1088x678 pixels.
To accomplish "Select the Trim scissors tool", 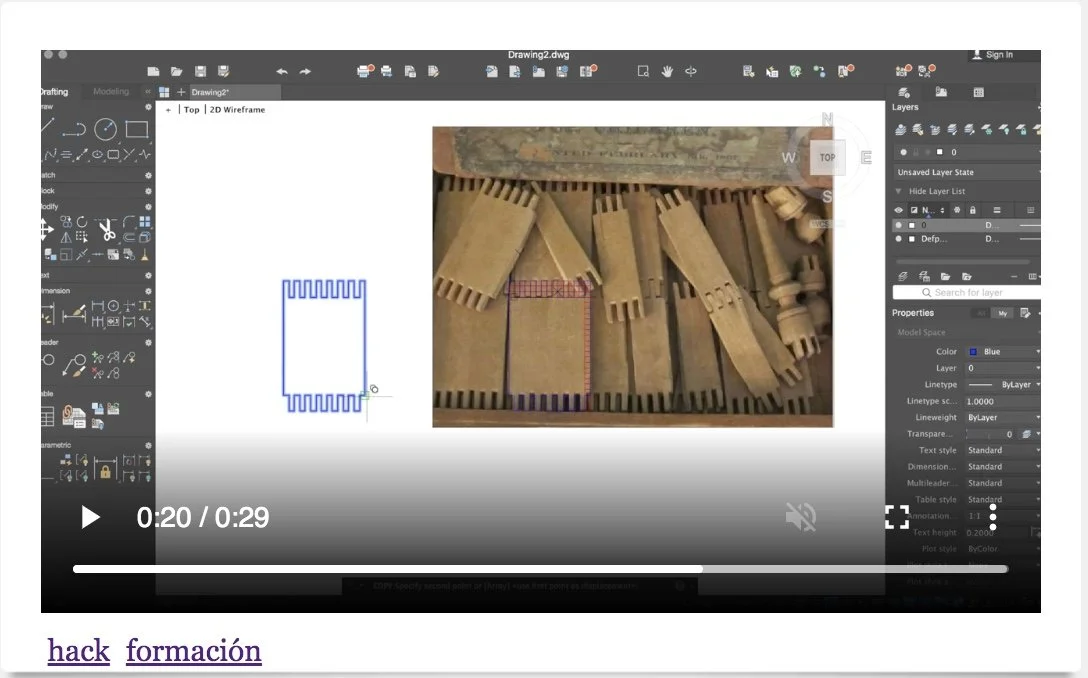I will coord(107,228).
